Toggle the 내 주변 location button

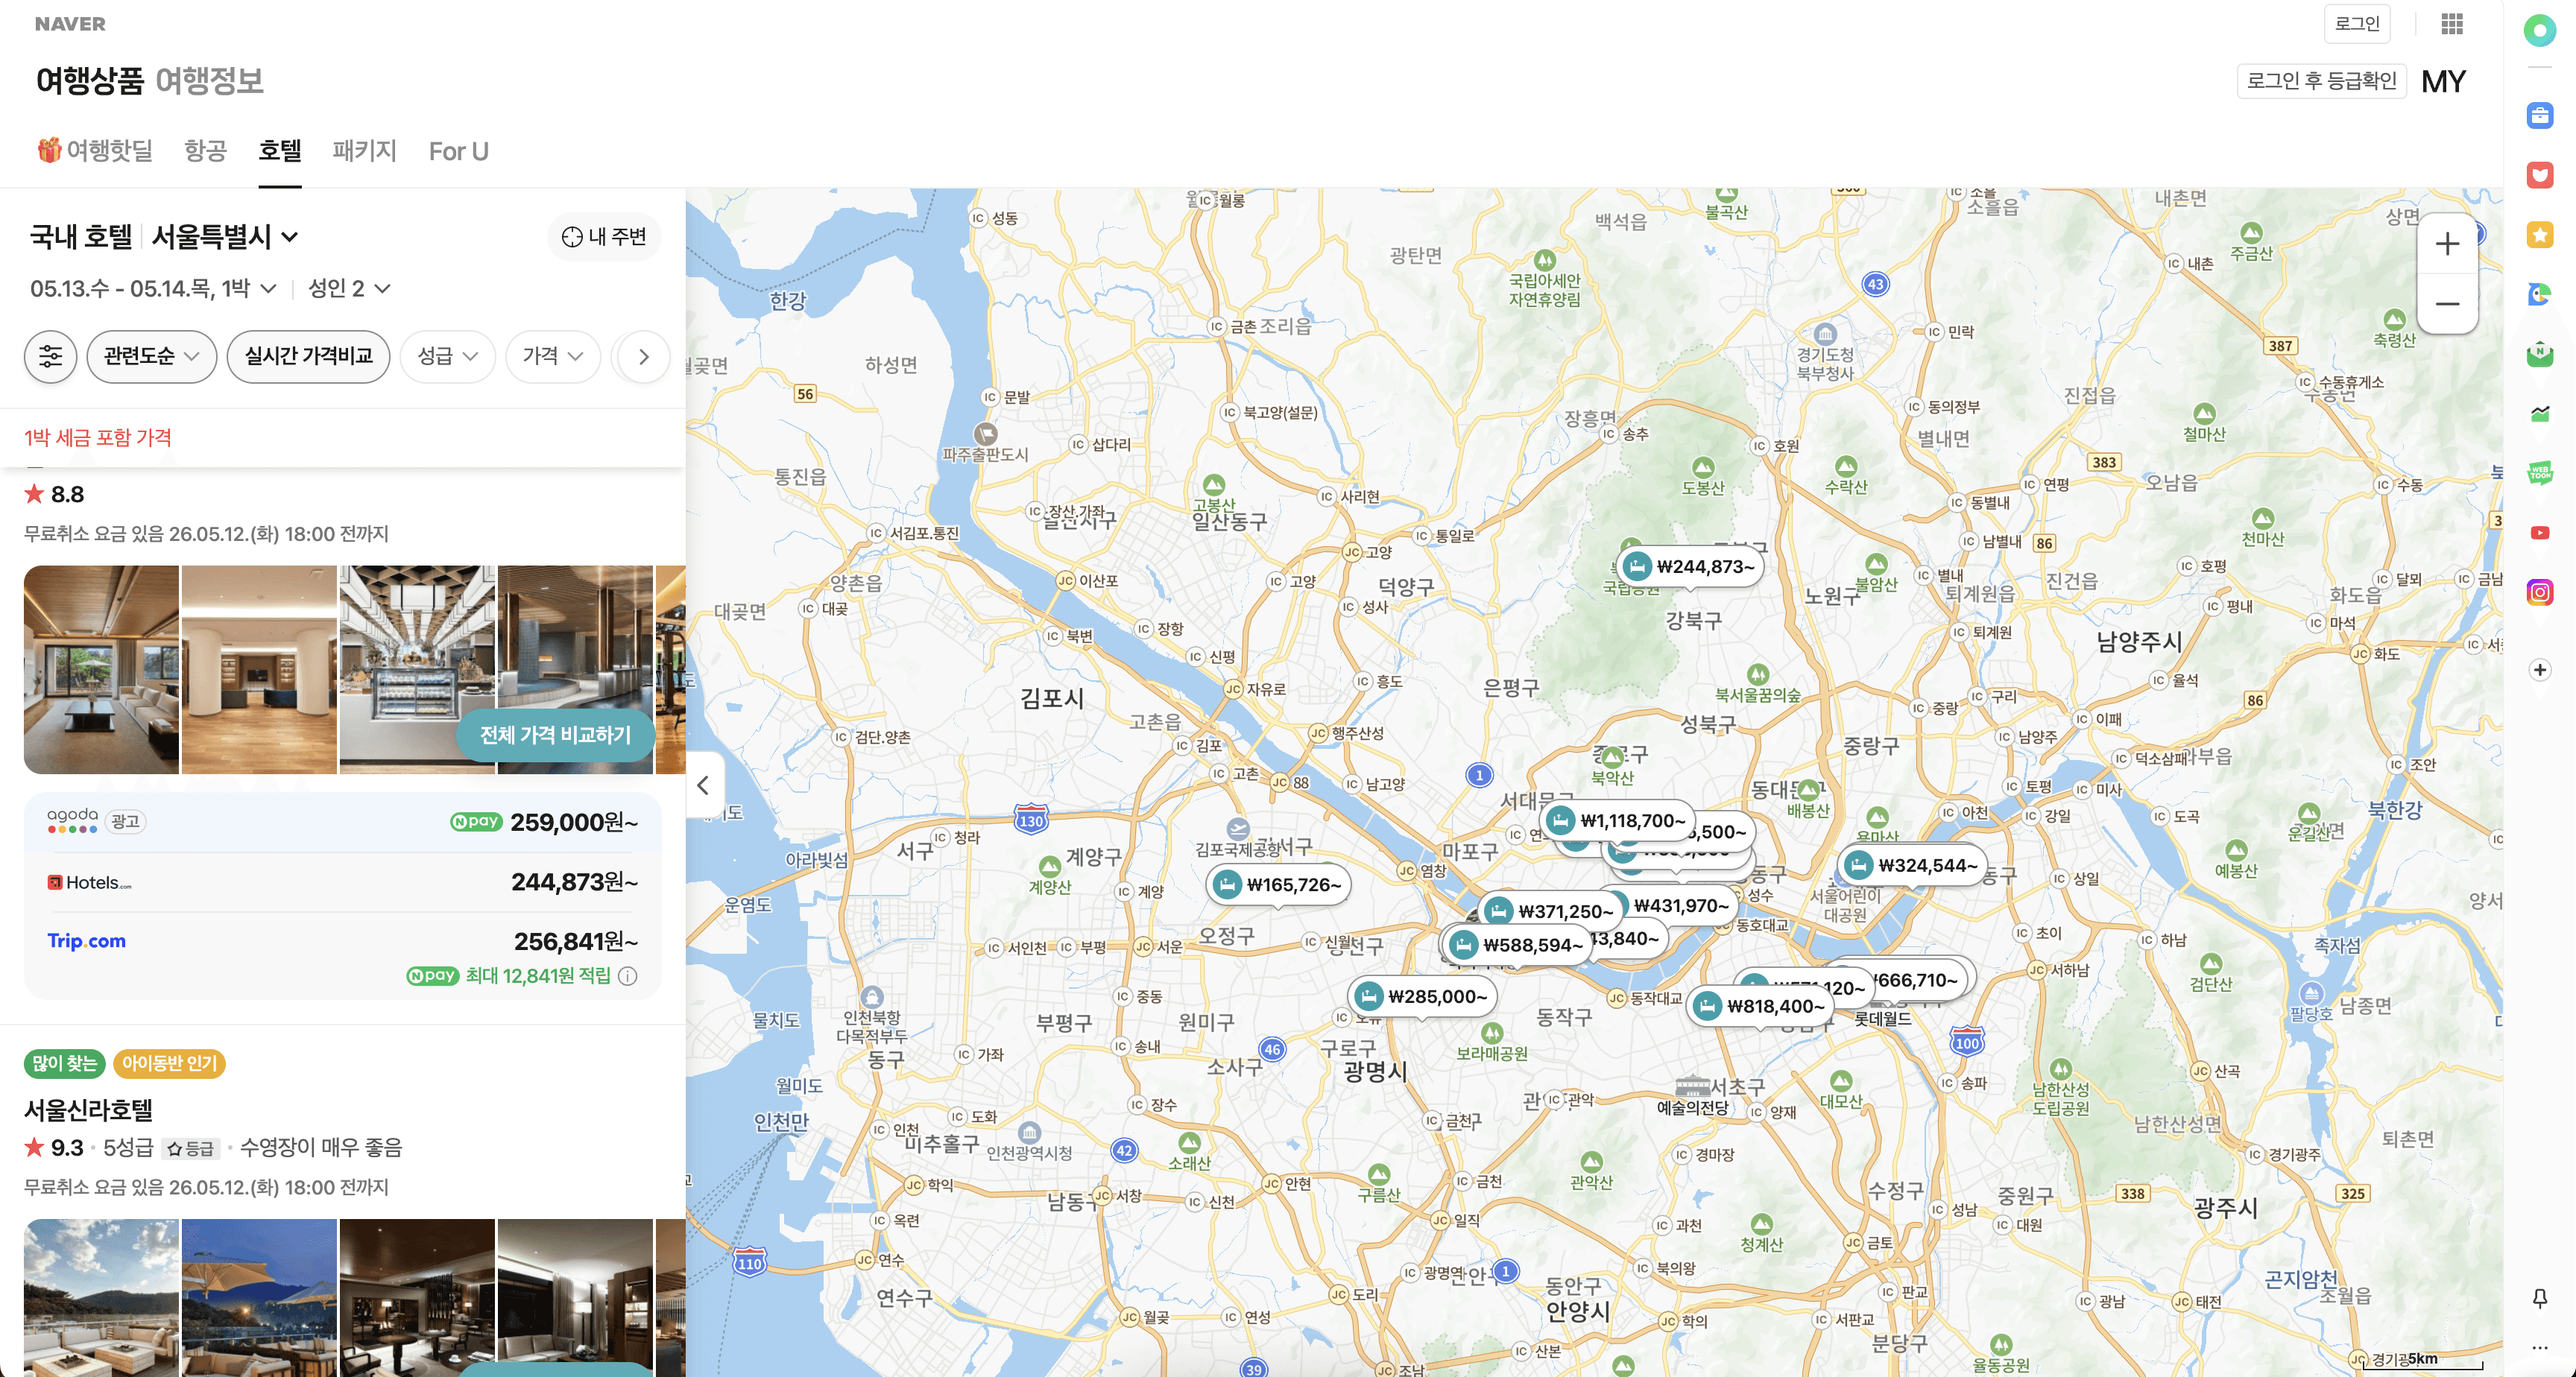point(604,237)
